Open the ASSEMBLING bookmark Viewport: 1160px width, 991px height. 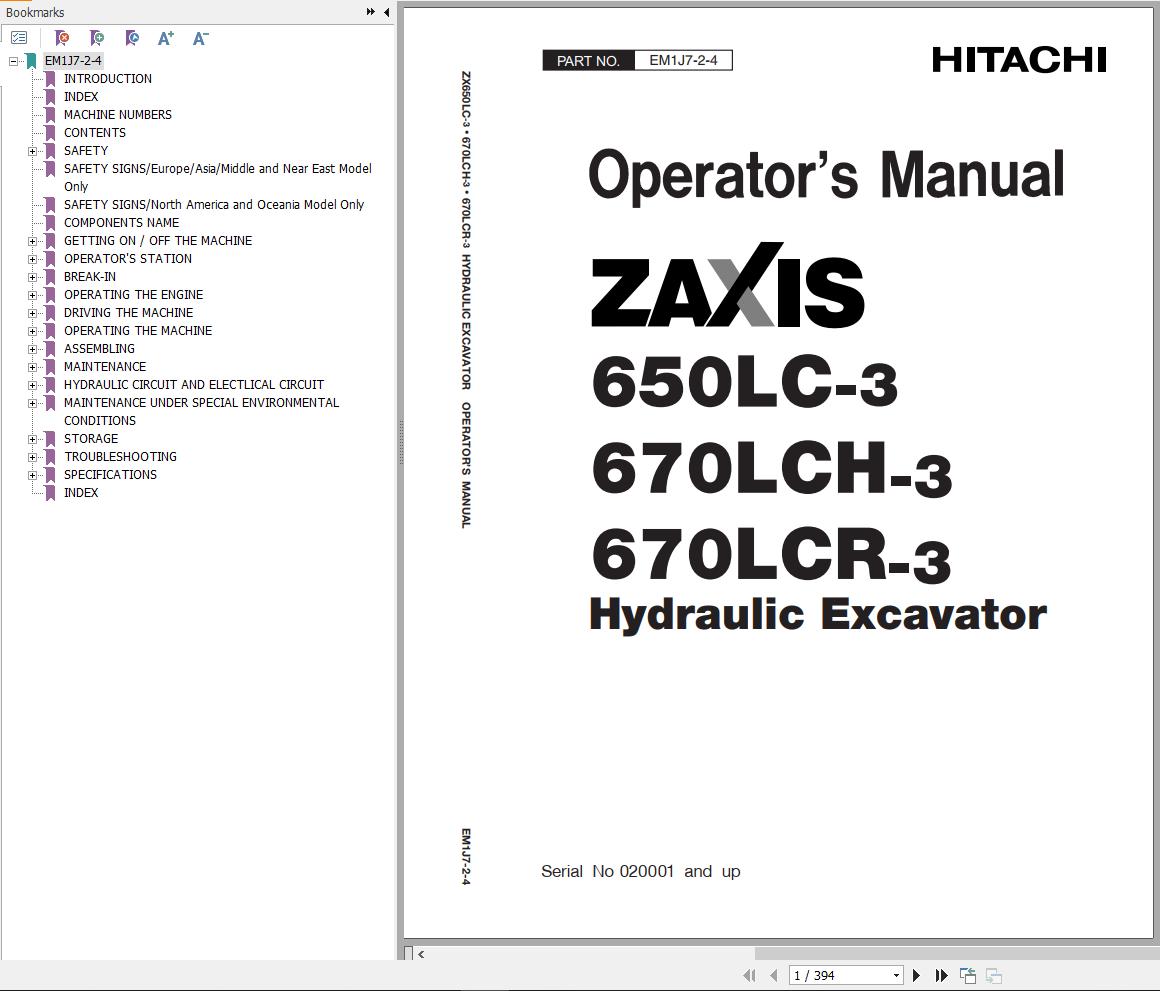(99, 348)
